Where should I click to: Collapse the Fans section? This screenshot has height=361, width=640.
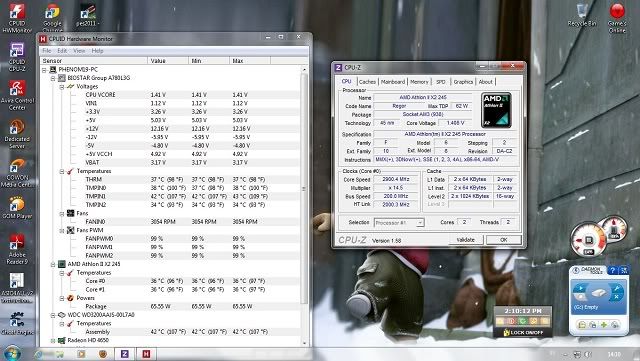pos(62,214)
